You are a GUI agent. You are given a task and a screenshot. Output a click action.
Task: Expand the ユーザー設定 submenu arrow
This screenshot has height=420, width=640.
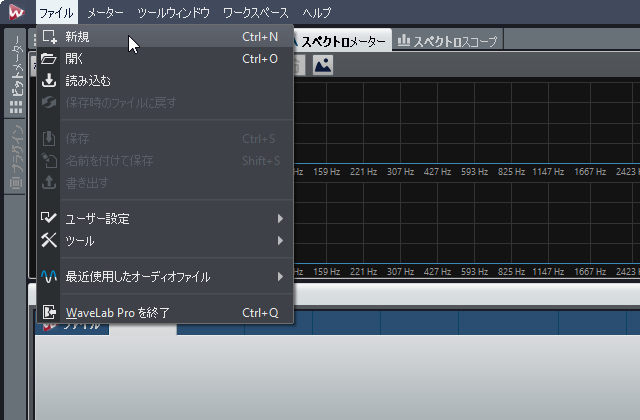[x=280, y=219]
